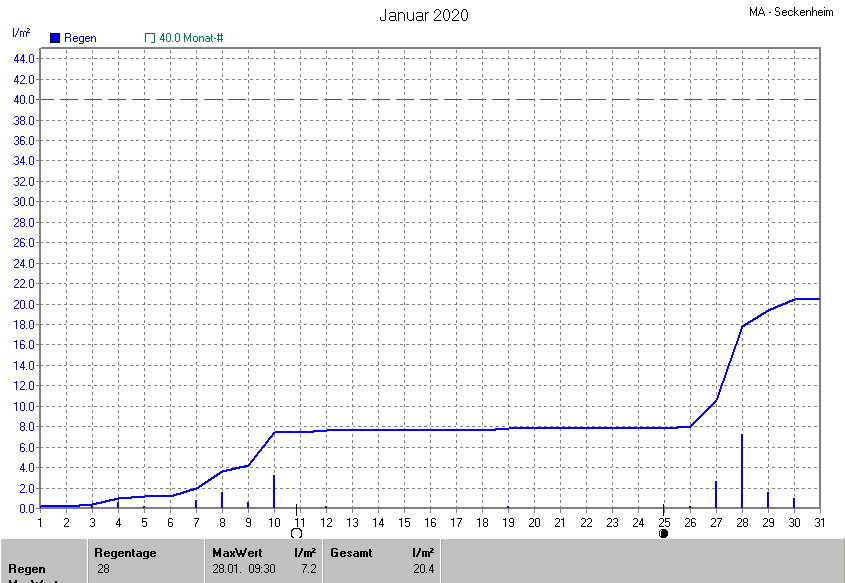Click the MaxWert date 28.01. 09:30
The height and width of the screenshot is (583, 845).
point(243,569)
